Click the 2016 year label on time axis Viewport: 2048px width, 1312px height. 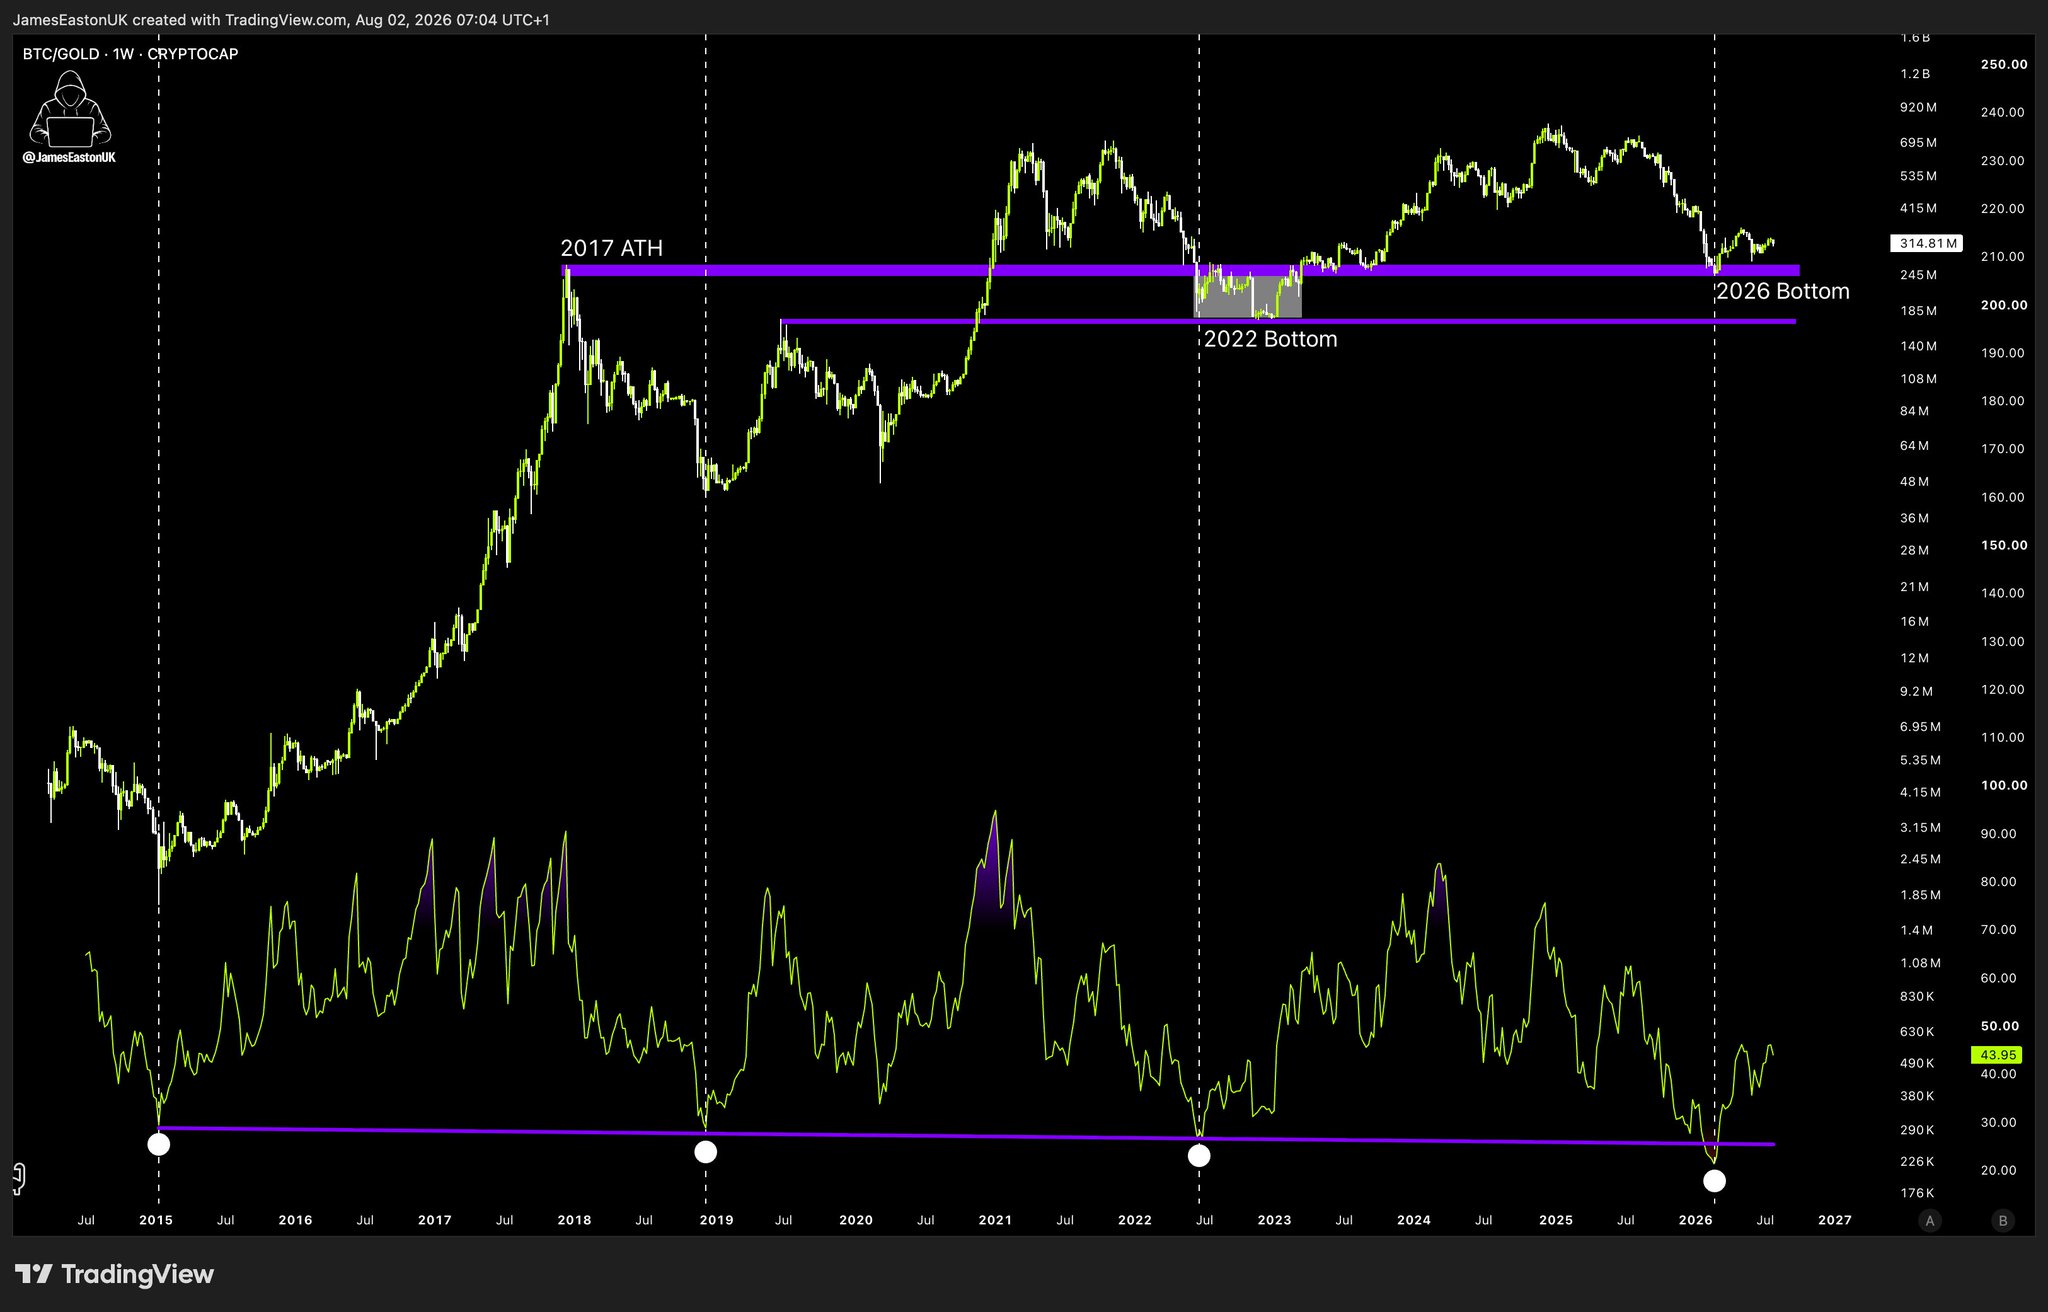(296, 1220)
